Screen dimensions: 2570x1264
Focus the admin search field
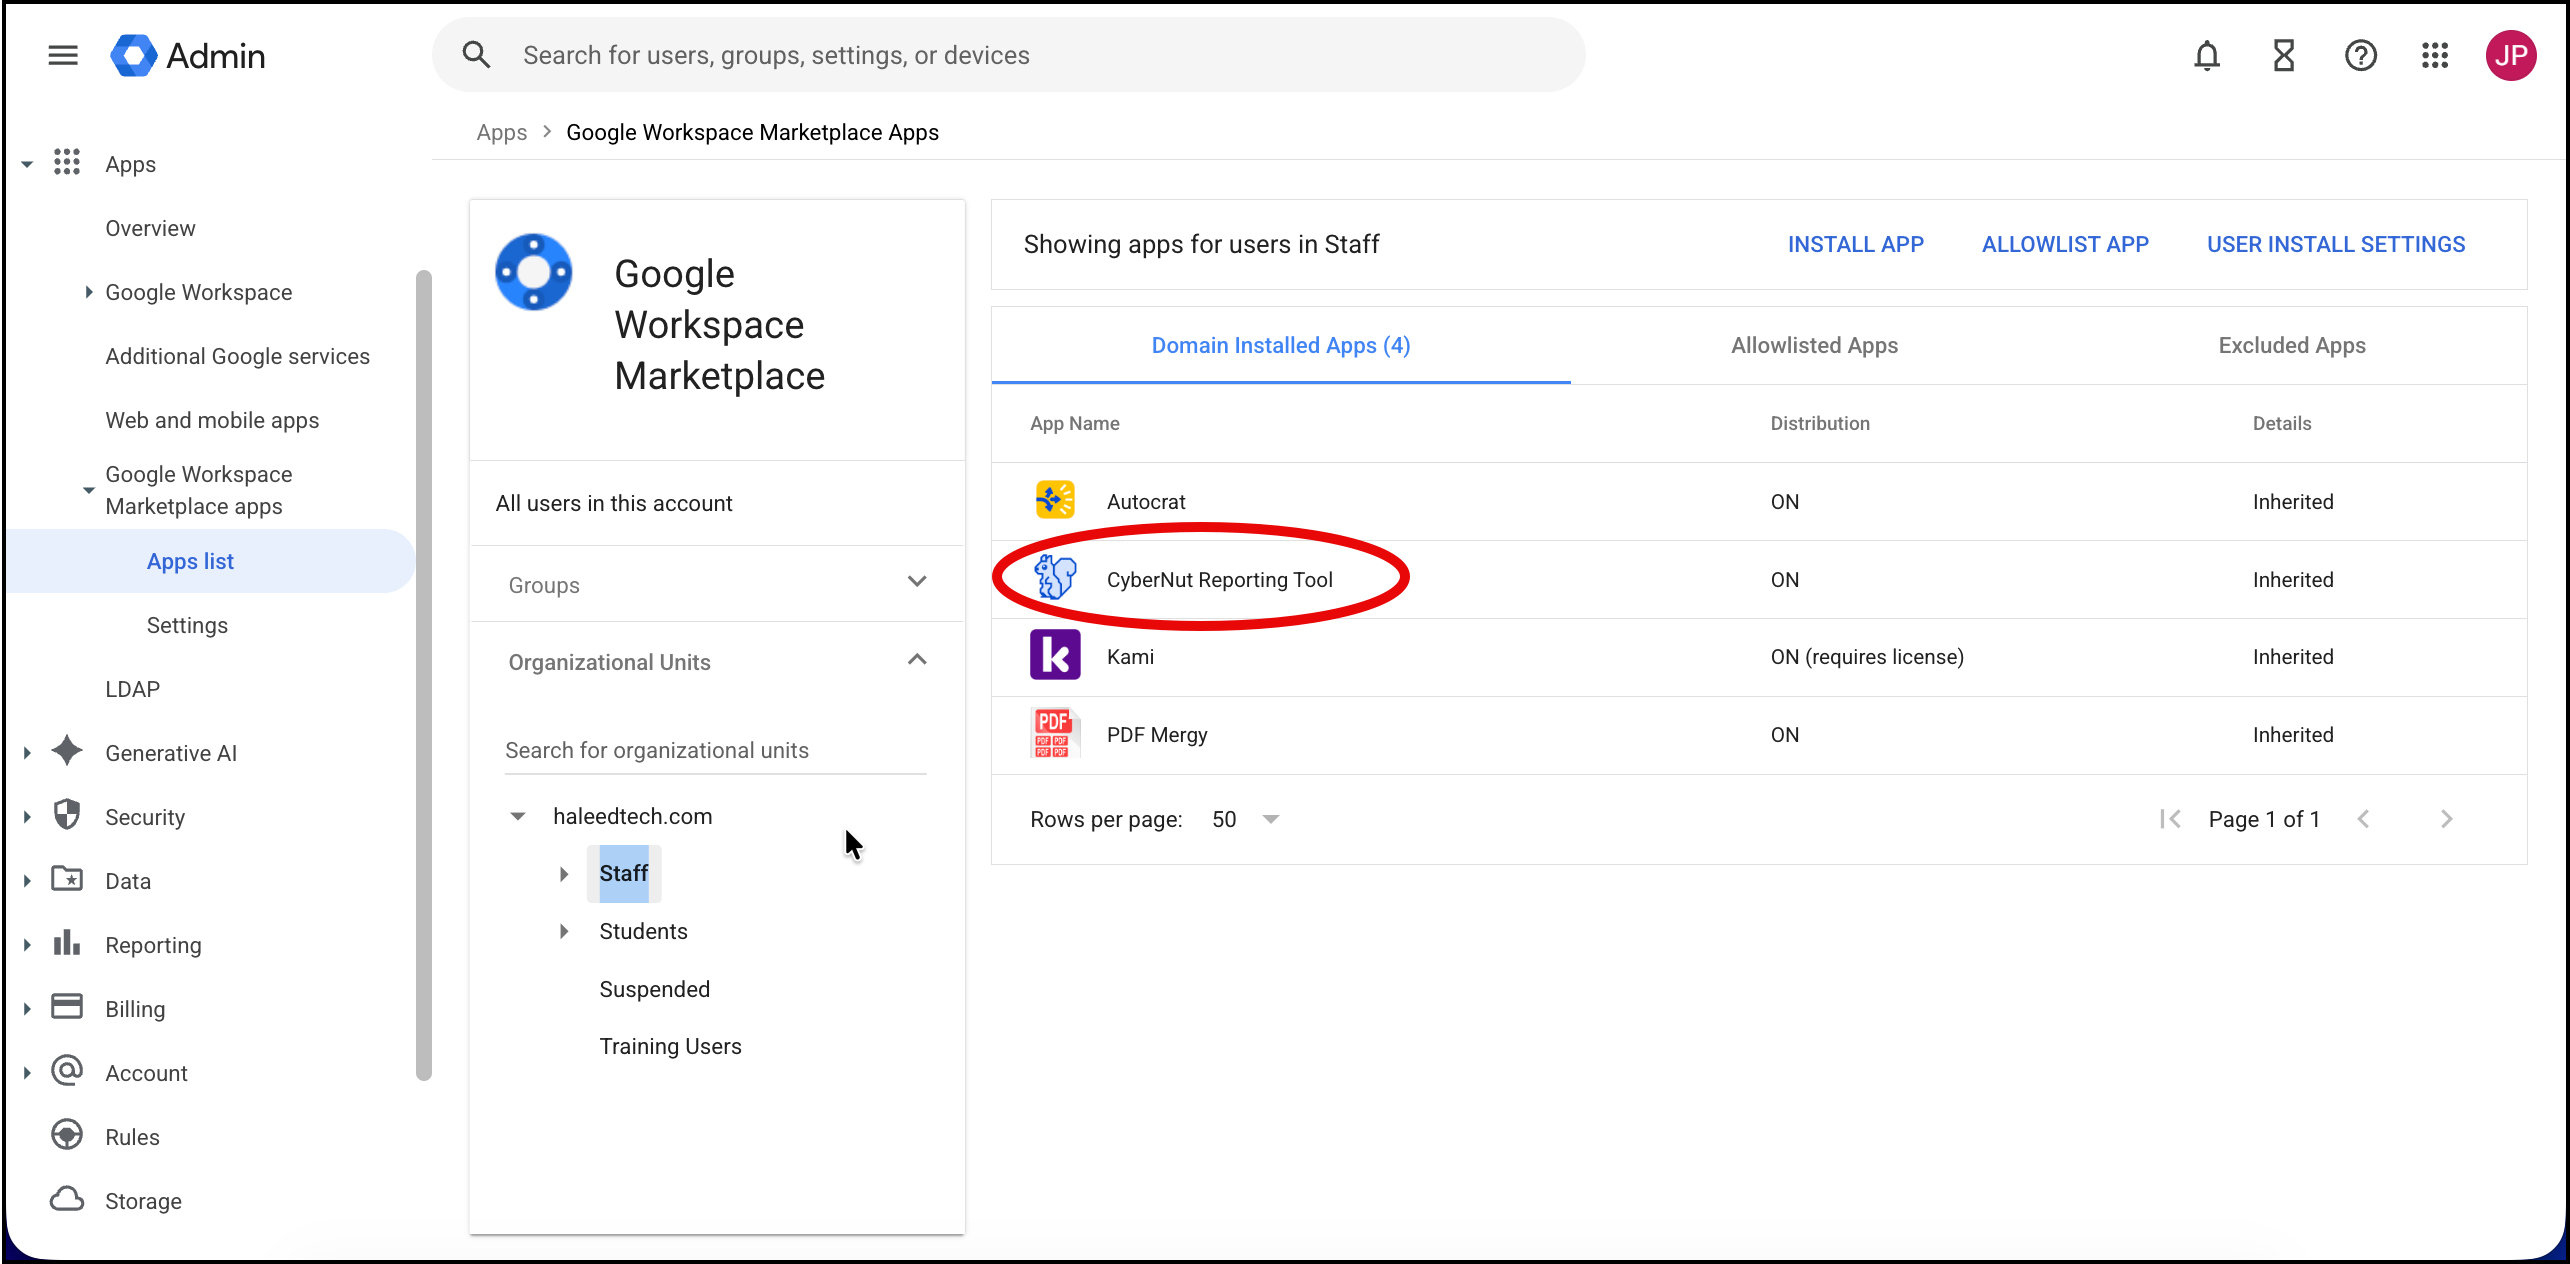pyautogui.click(x=1009, y=55)
